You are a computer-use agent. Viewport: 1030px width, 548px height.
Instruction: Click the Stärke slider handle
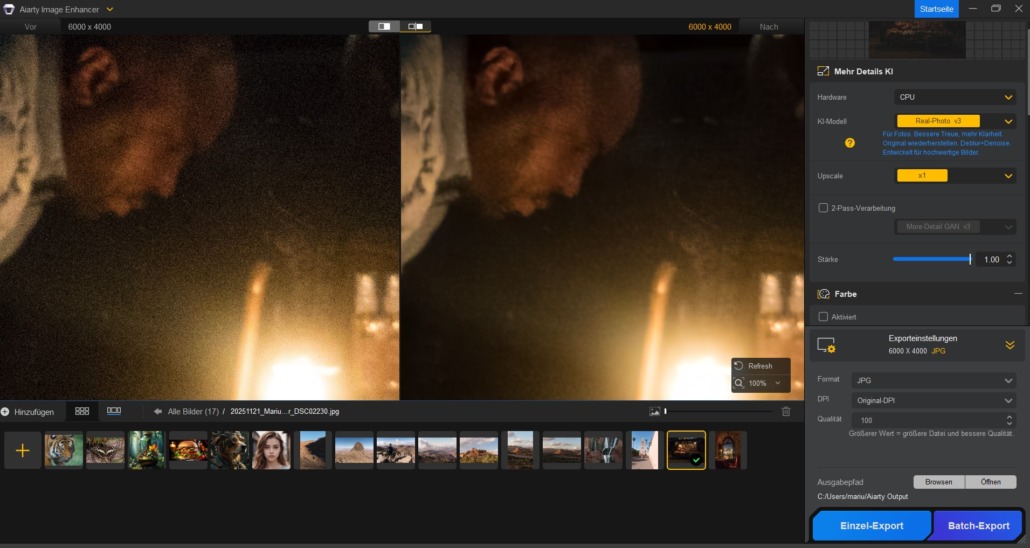point(970,259)
